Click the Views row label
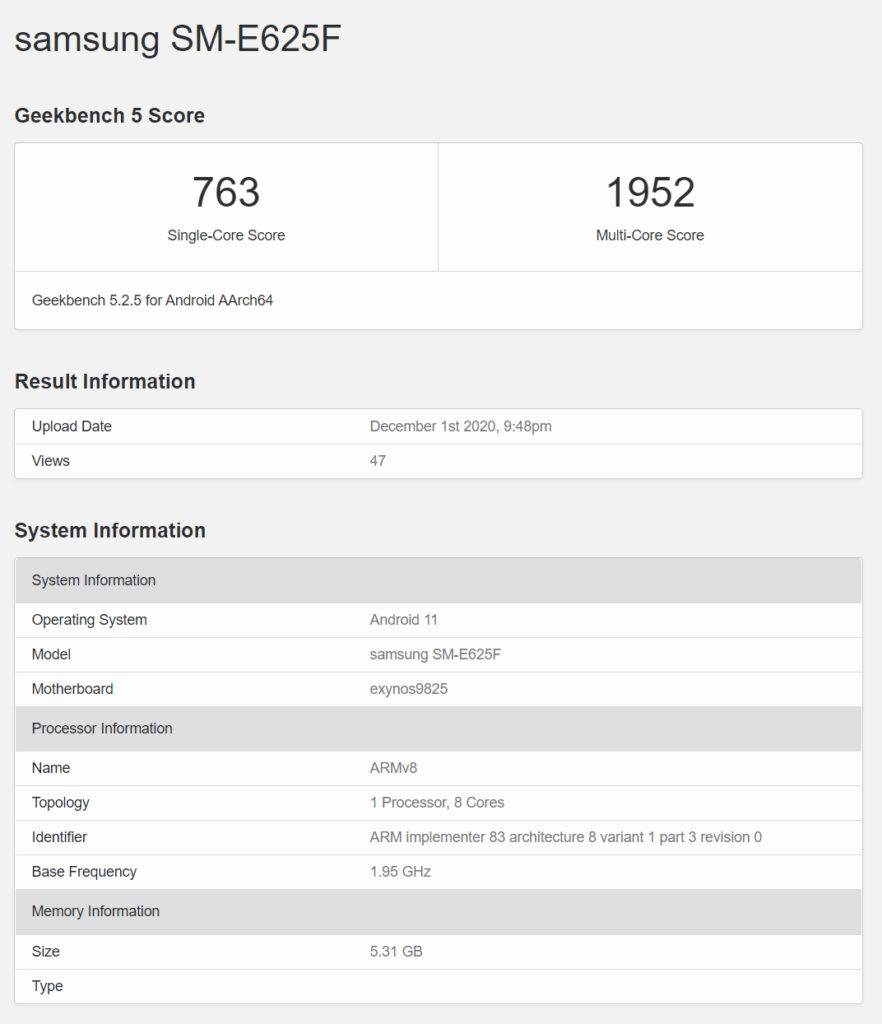Viewport: 882px width, 1024px height. [50, 461]
